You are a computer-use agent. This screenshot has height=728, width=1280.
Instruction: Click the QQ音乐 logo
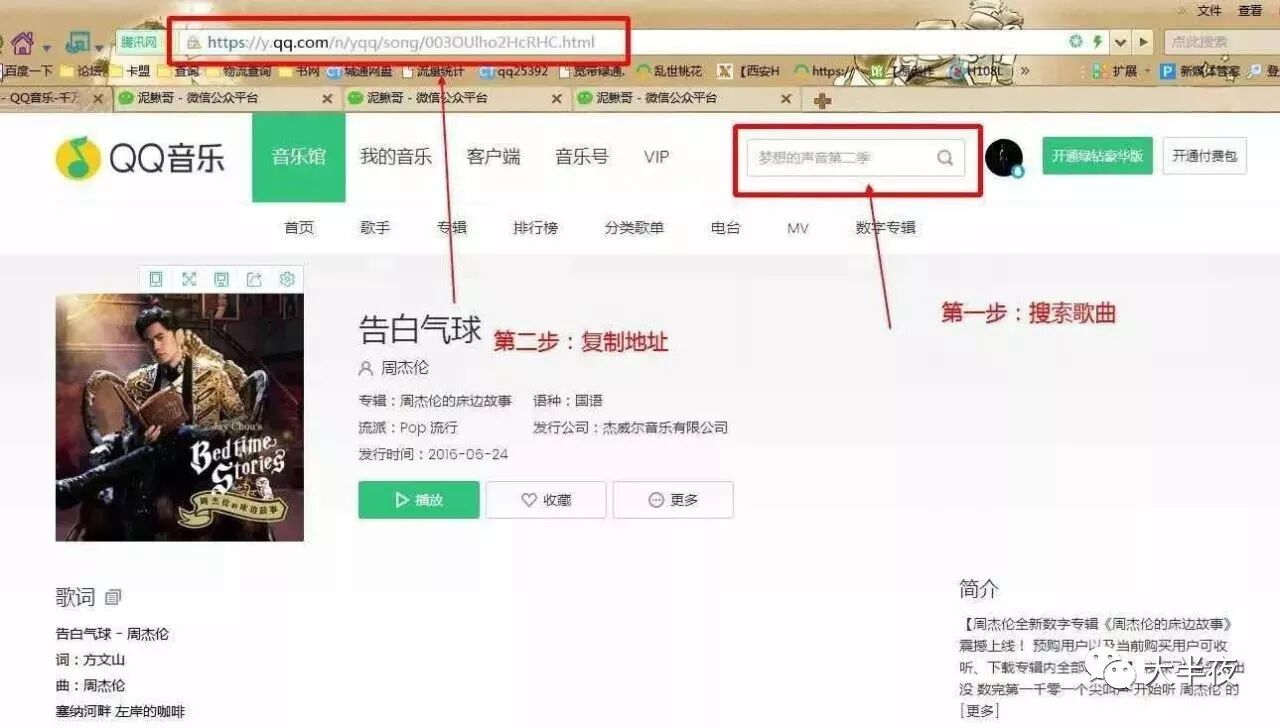click(x=141, y=158)
